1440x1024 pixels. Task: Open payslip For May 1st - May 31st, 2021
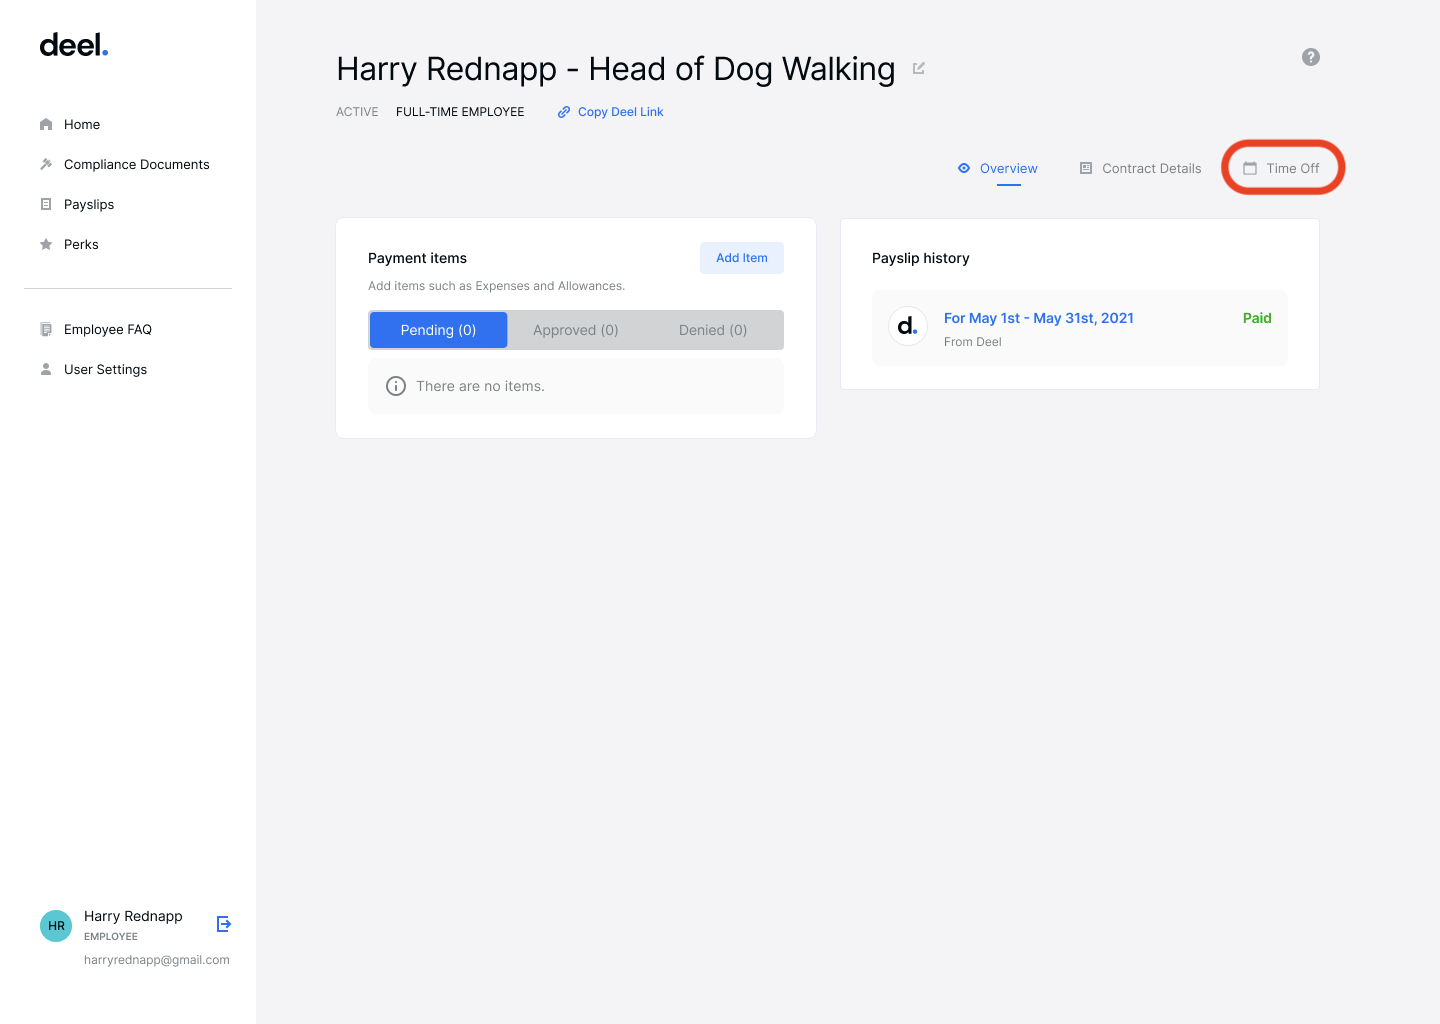1039,318
